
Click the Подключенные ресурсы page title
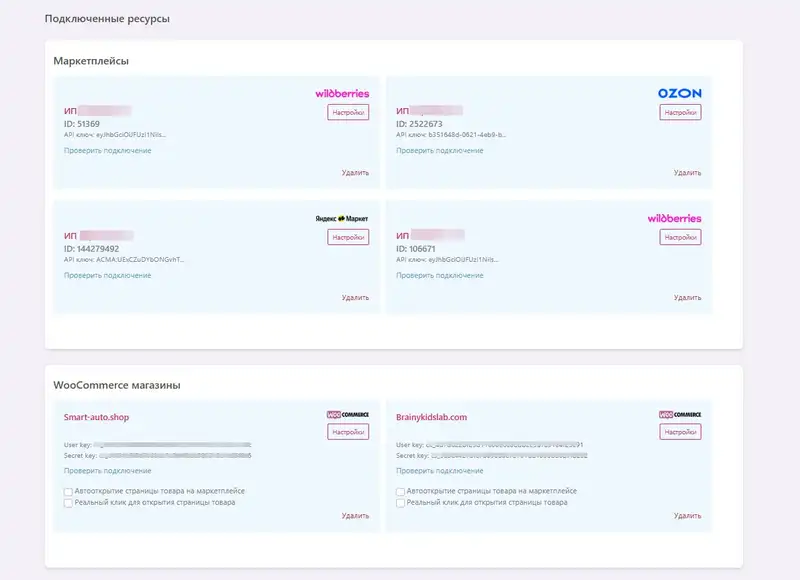[107, 19]
